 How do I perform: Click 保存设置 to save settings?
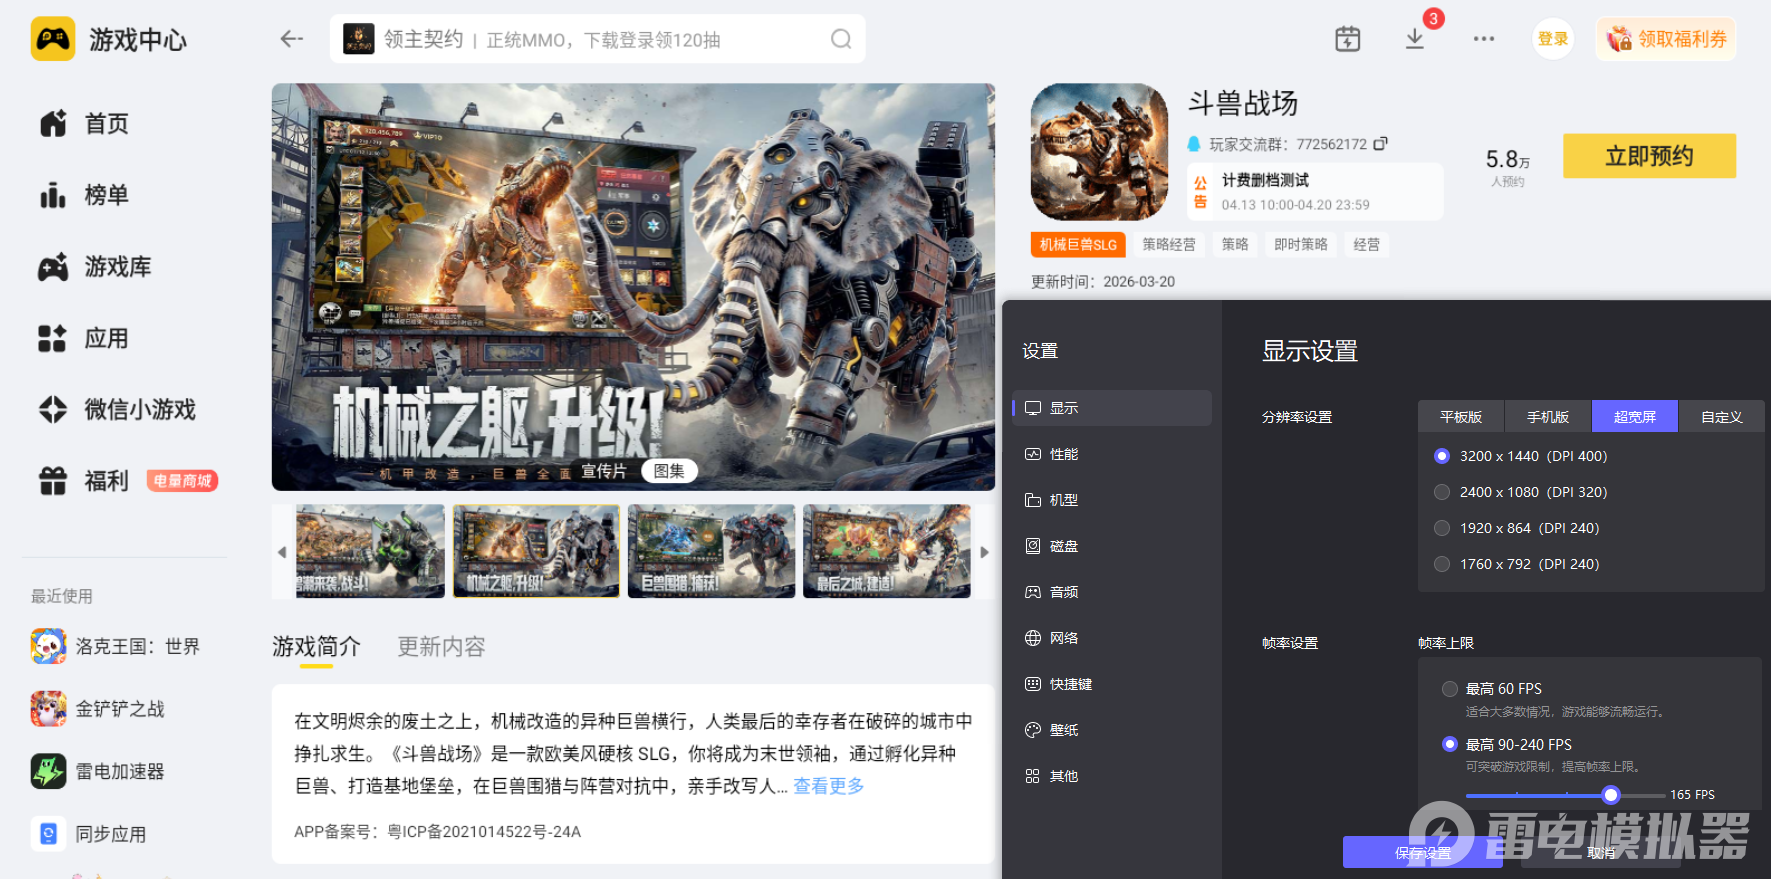tap(1423, 852)
